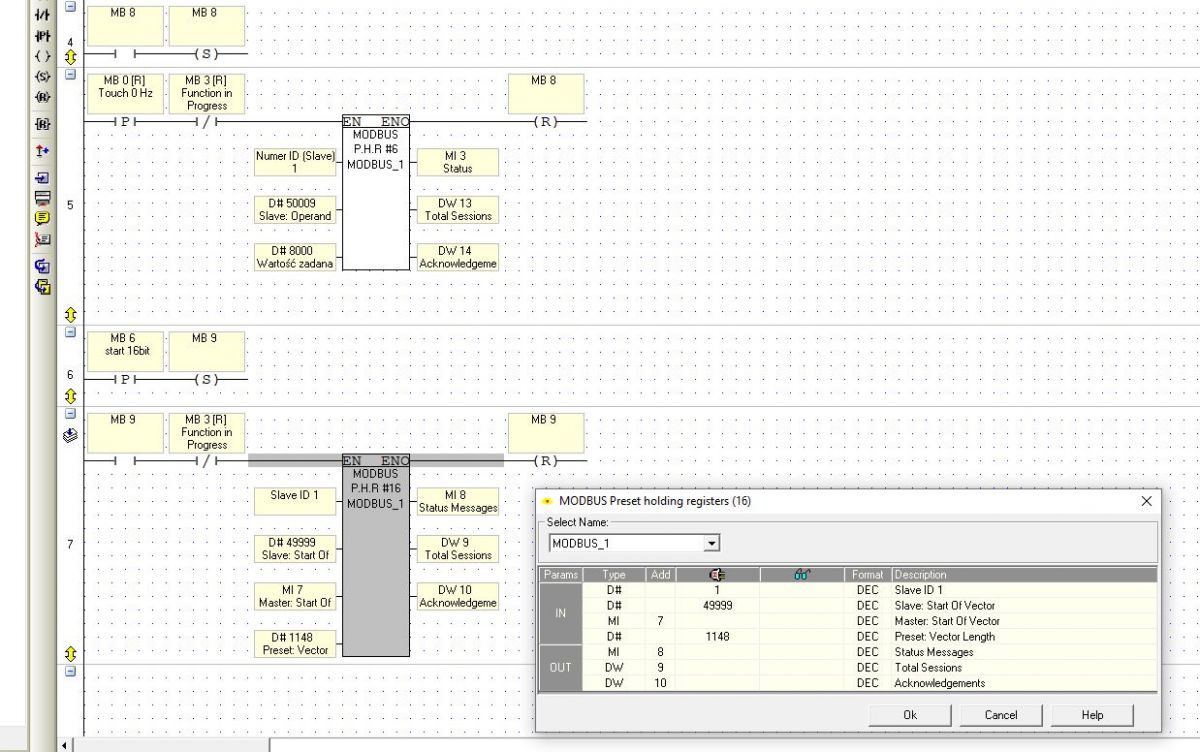
Task: Add a comment with yellow speech-bubble tool
Action: (42, 218)
